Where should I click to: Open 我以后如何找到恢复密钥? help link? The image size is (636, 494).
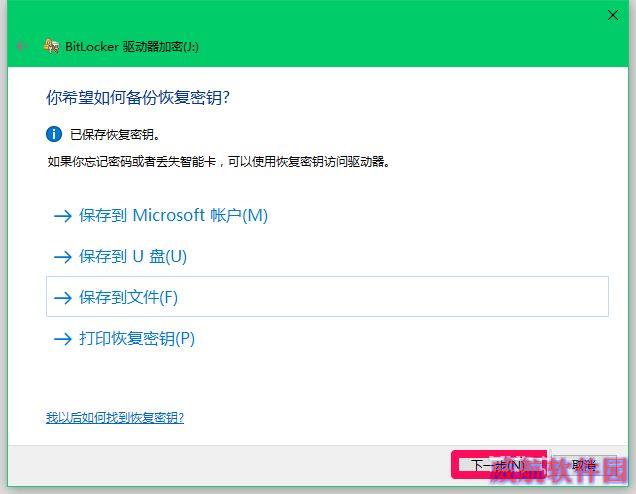click(x=115, y=417)
